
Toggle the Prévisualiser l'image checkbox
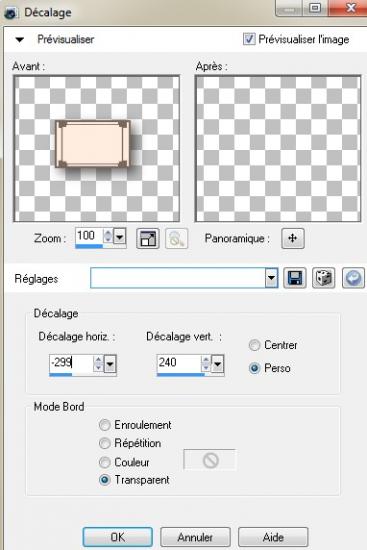pos(249,39)
